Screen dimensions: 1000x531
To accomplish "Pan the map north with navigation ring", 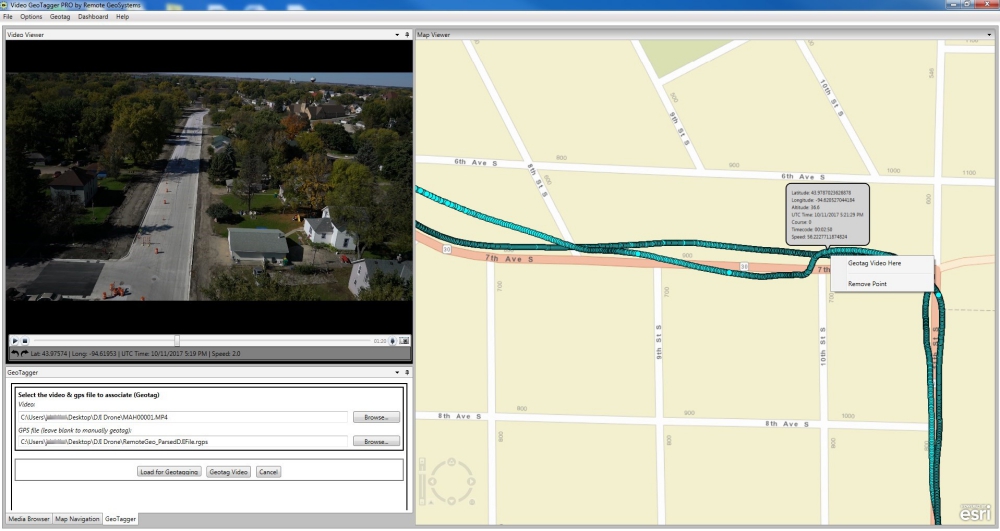I will [x=450, y=462].
